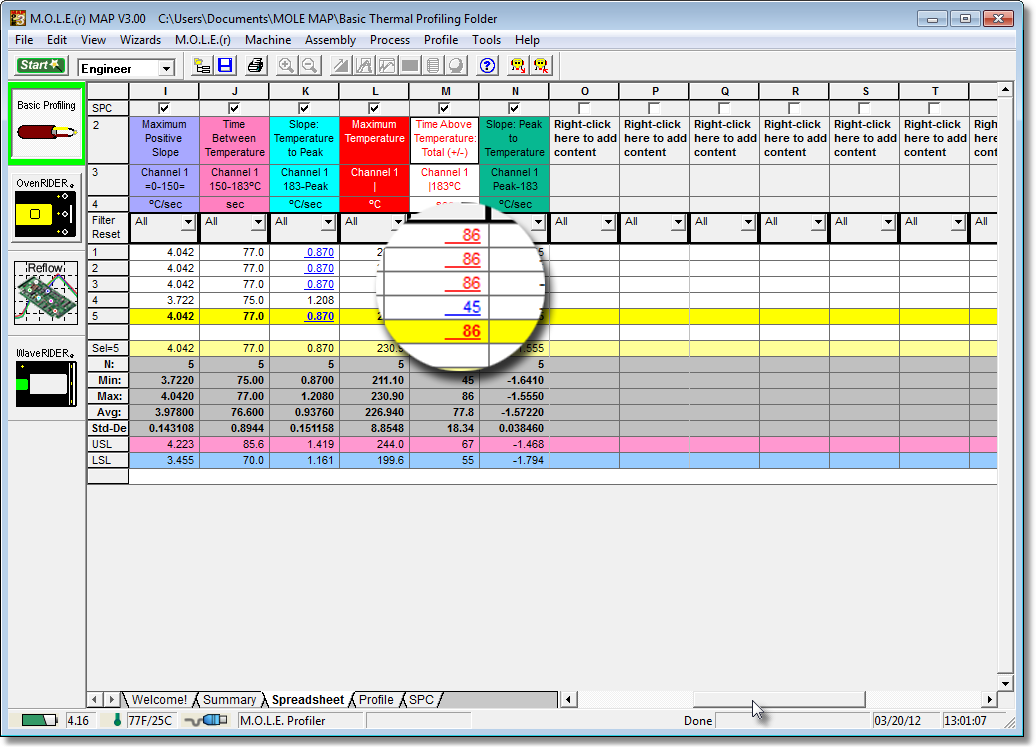Switch to the SPC sheet tab
Image resolution: width=1036 pixels, height=749 pixels.
422,699
